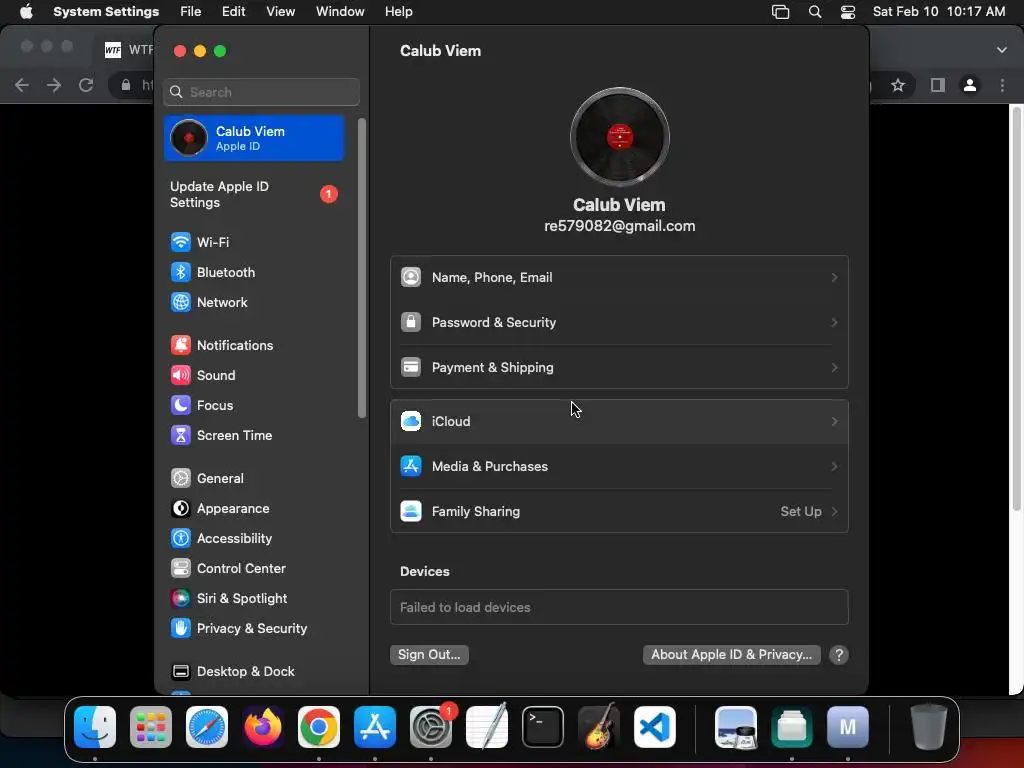This screenshot has height=768, width=1024.
Task: Open App Store from the Dock
Action: 375,727
